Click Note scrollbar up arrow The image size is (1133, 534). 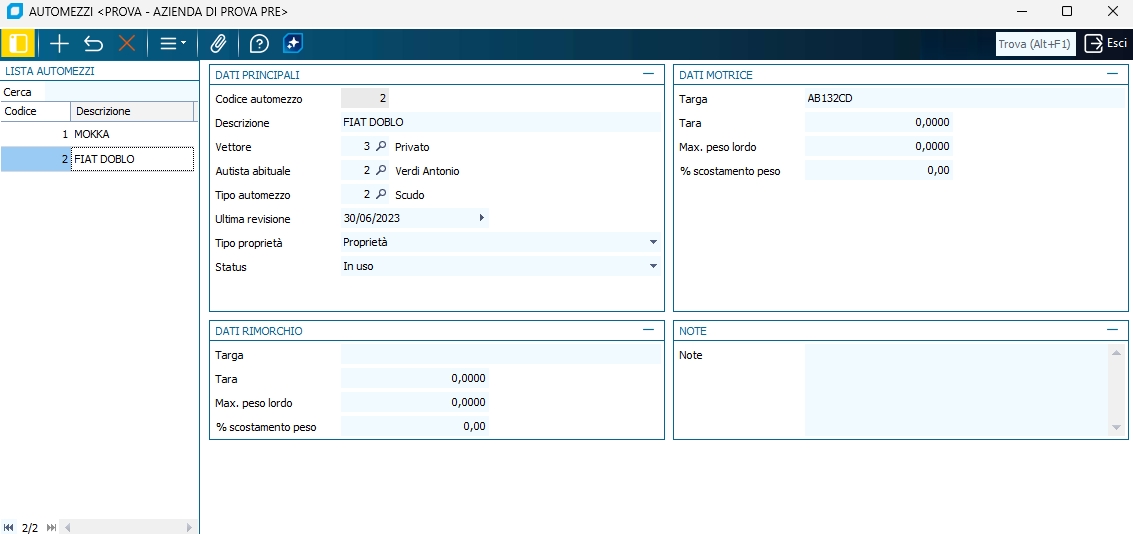pyautogui.click(x=1116, y=352)
